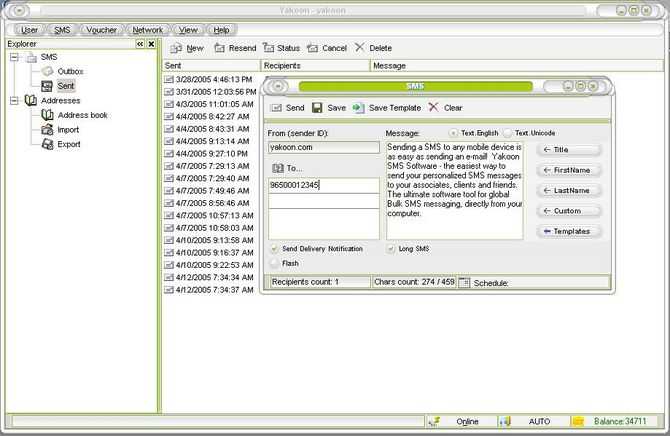Insert Title placeholder into message

pos(568,150)
